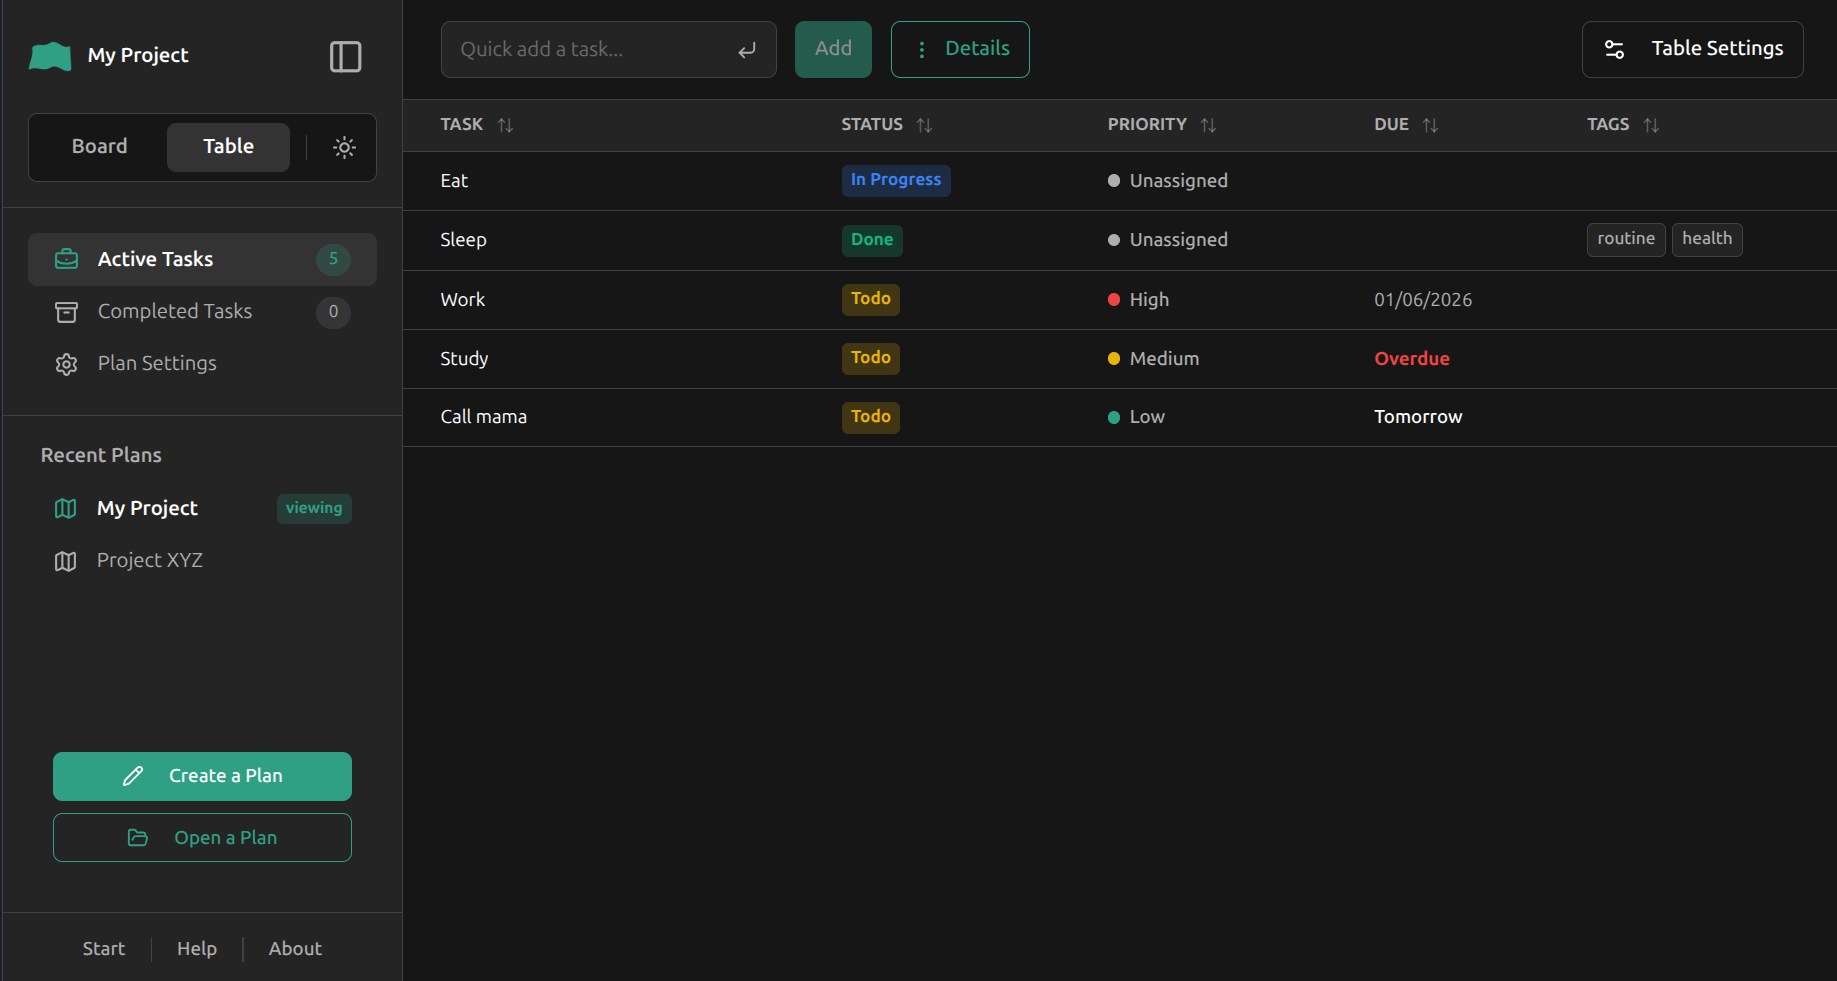Click the enter arrow in quick add field

tap(747, 50)
